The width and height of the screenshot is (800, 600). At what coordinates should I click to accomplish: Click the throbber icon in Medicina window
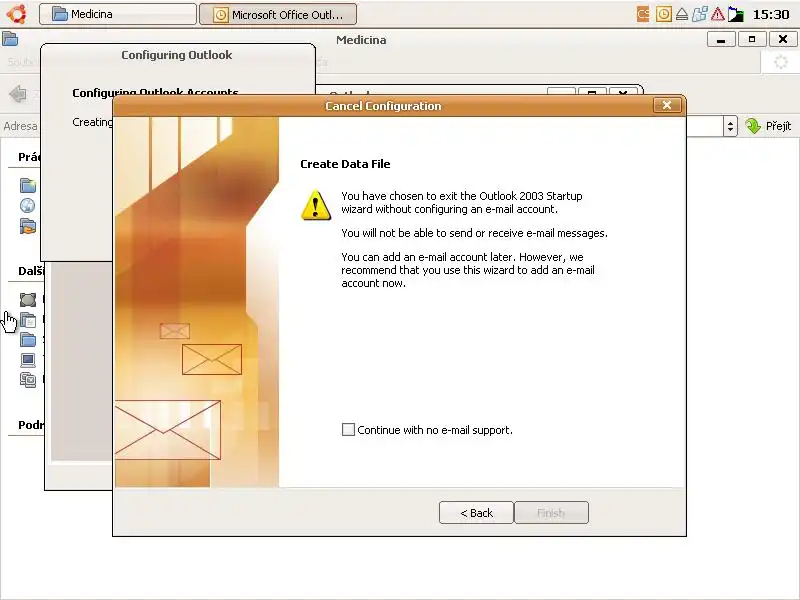pos(780,62)
